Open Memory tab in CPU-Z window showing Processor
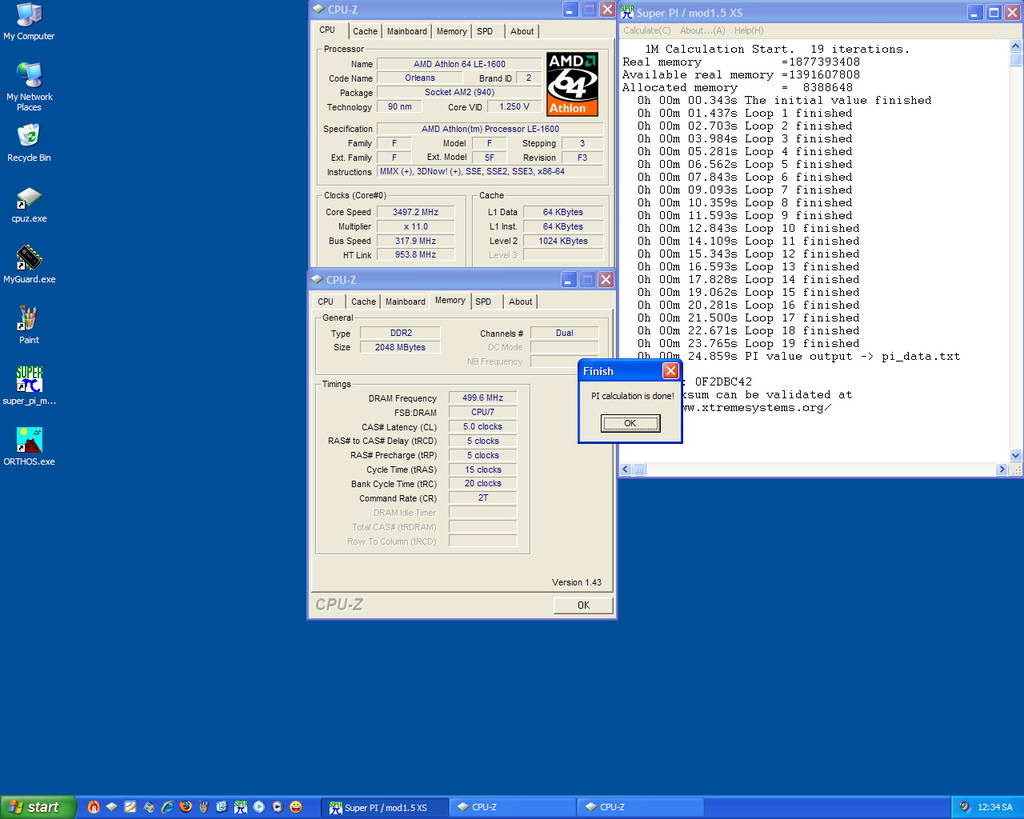The height and width of the screenshot is (819, 1024). point(451,31)
